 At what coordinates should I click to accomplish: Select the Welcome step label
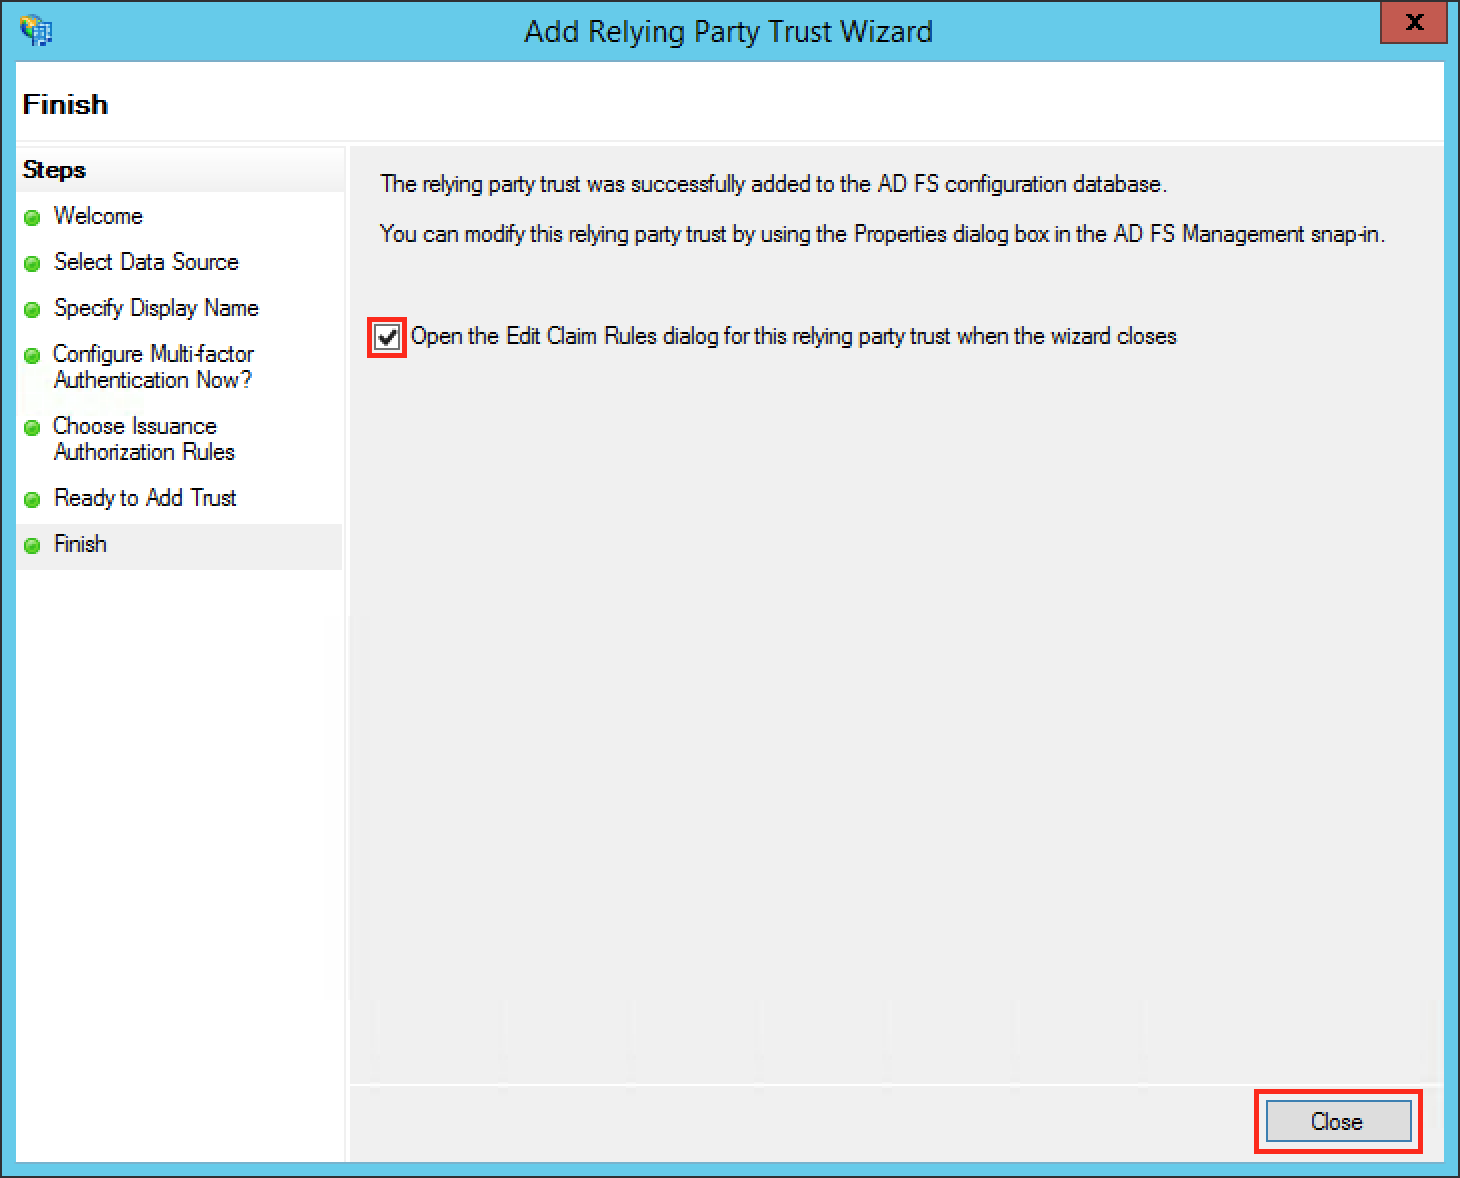point(98,216)
